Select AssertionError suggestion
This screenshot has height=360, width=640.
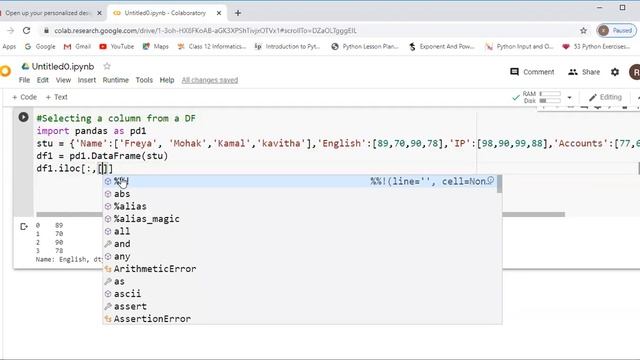pyautogui.click(x=302, y=318)
